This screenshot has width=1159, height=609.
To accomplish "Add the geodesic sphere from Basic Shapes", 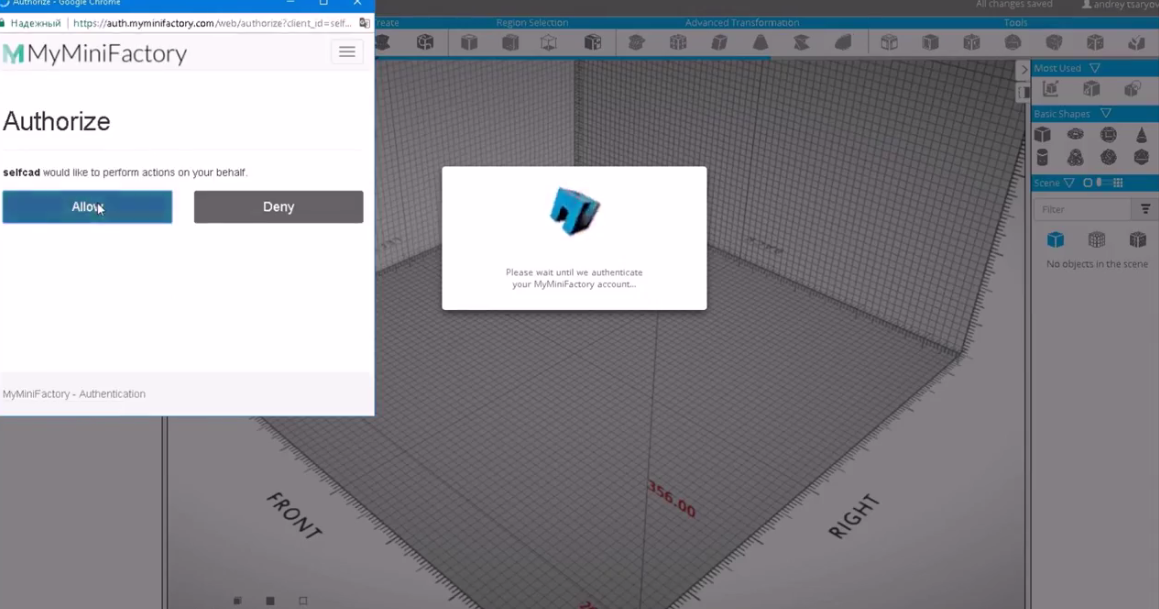I will [1109, 157].
